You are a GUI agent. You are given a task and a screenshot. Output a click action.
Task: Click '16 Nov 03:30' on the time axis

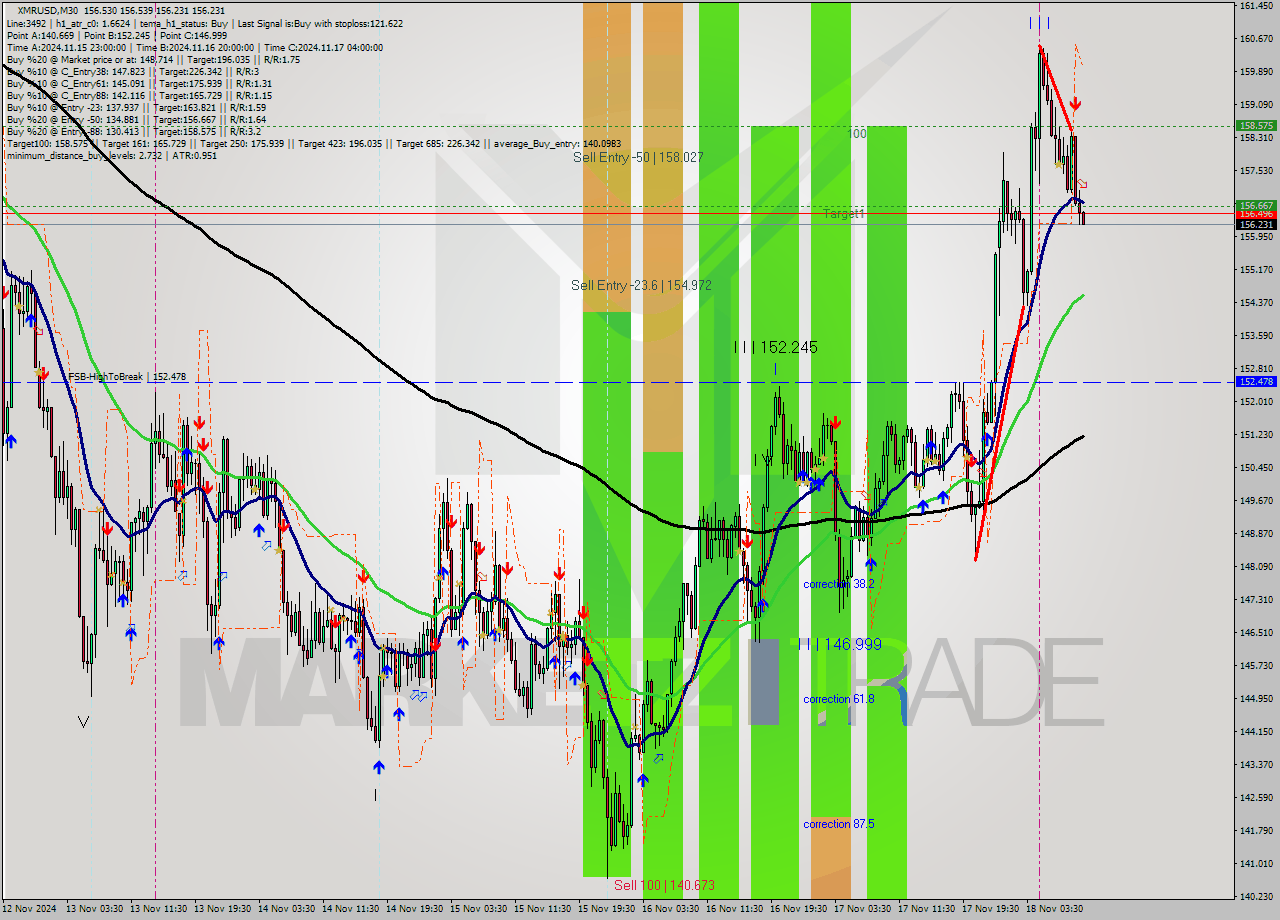(x=671, y=910)
